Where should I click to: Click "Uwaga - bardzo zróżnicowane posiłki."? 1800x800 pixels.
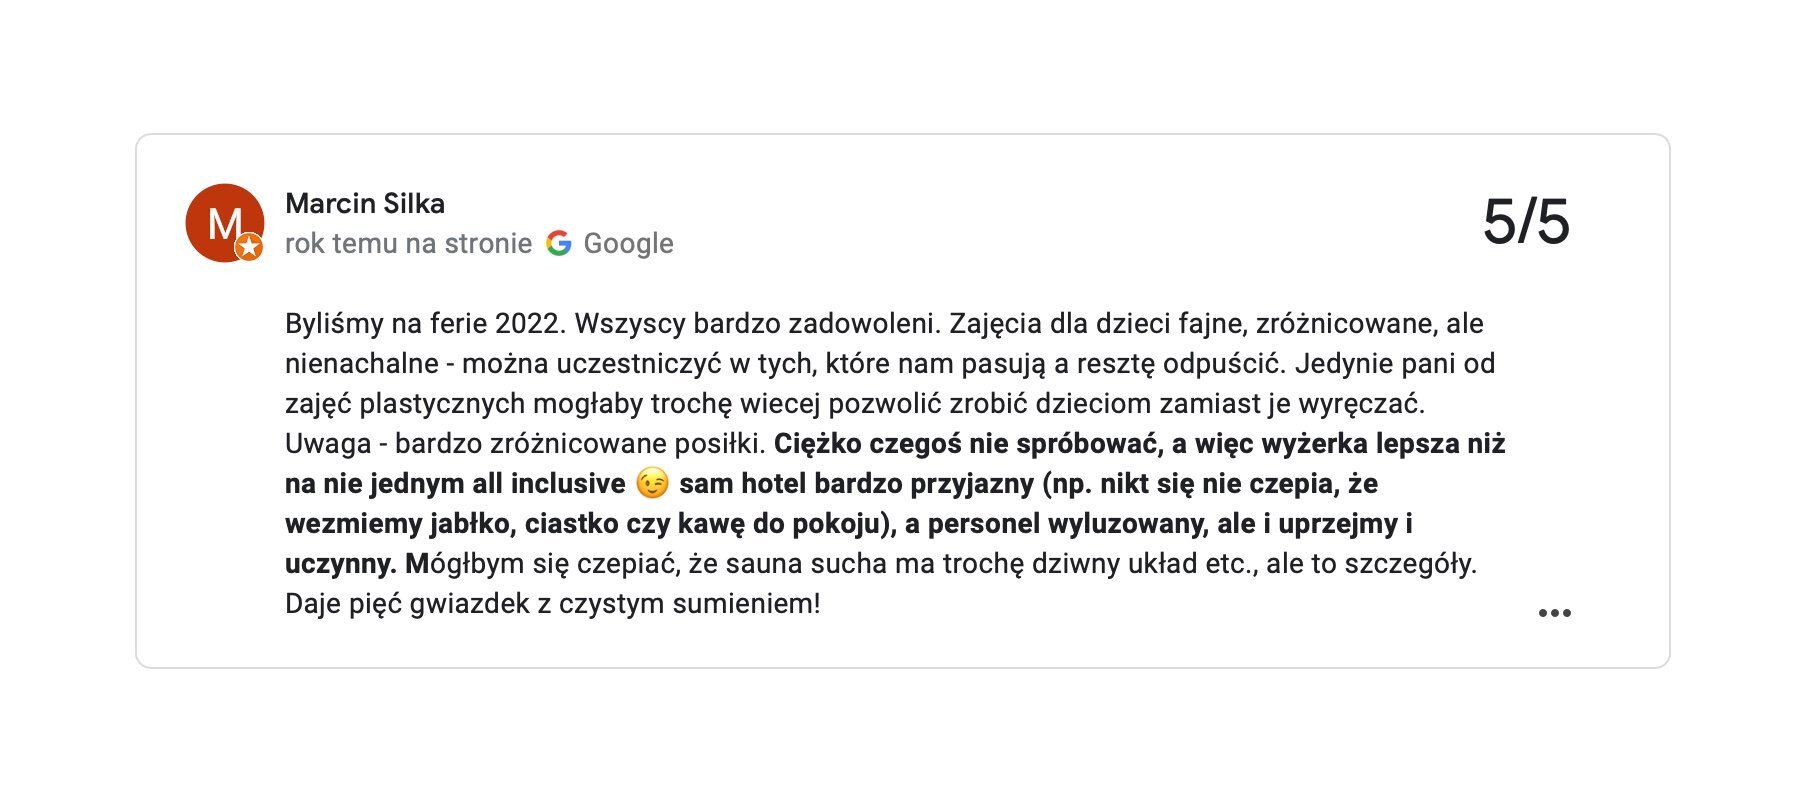click(525, 443)
